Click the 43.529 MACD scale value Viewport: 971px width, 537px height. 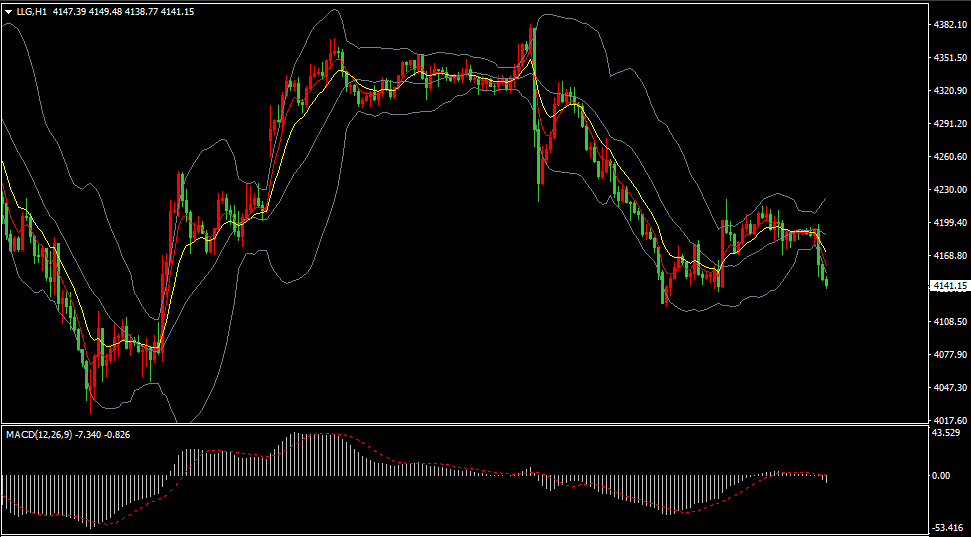pos(946,432)
